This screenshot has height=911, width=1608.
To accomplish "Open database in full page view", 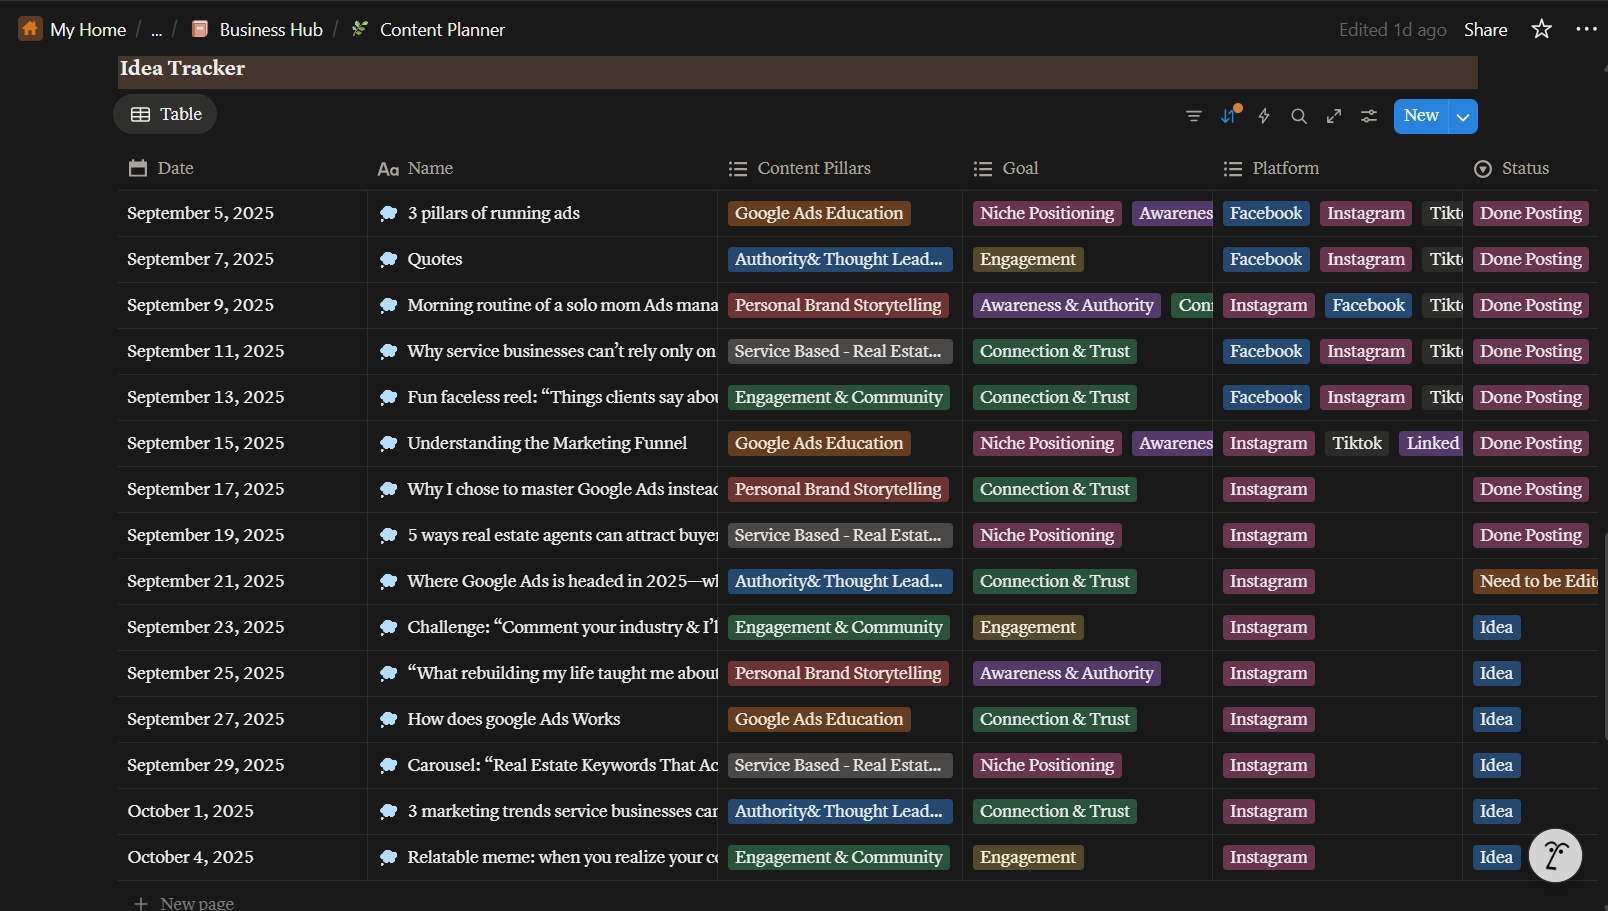I will [1334, 116].
